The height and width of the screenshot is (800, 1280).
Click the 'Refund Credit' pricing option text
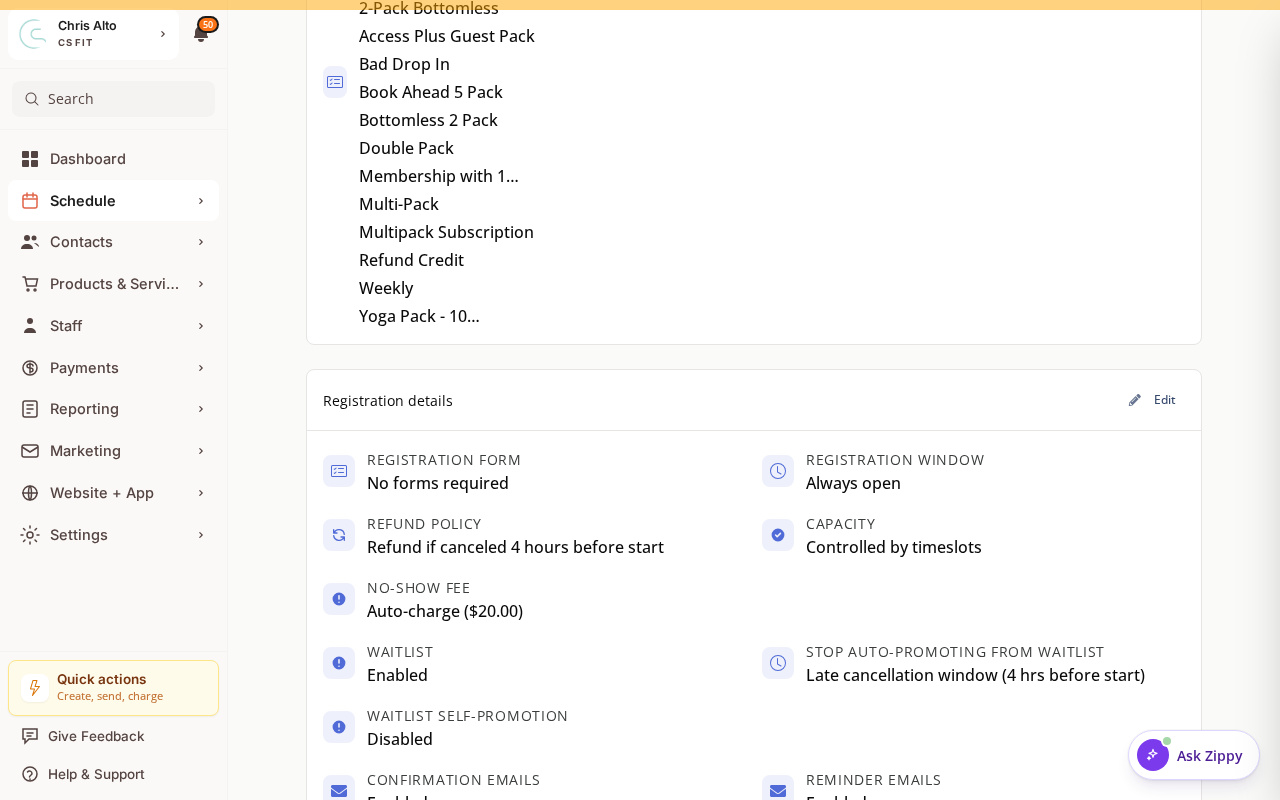click(411, 260)
